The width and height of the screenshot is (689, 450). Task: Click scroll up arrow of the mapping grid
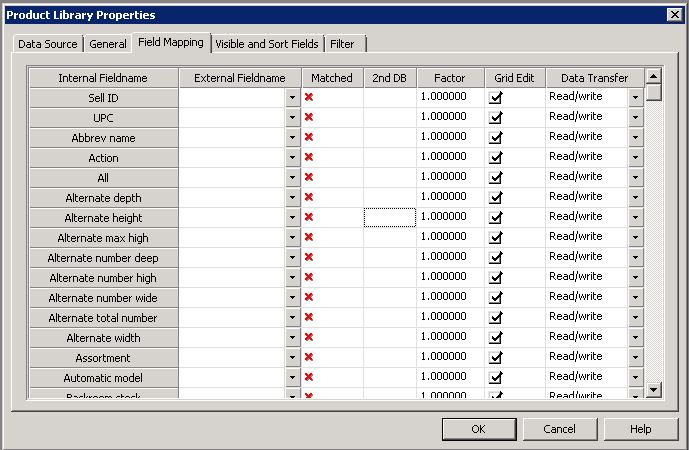653,76
